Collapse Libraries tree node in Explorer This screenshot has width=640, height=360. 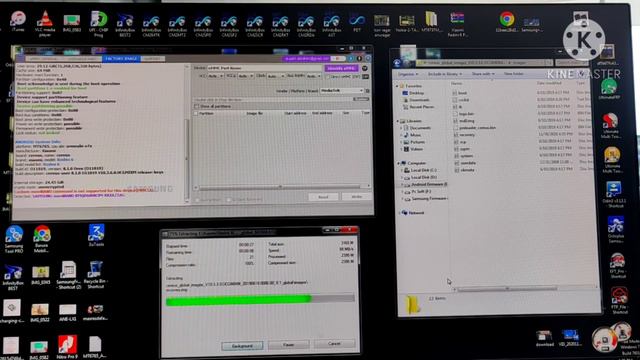click(x=398, y=121)
